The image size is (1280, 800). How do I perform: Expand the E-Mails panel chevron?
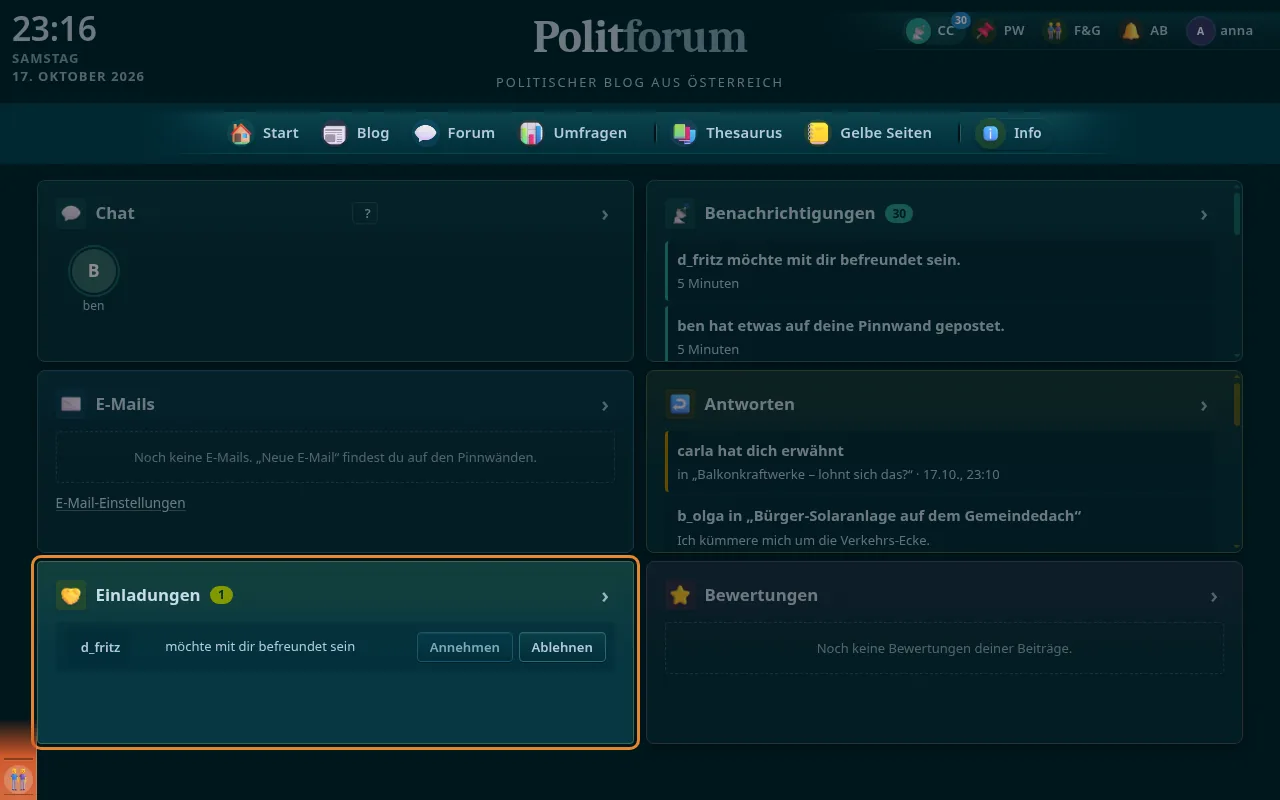tap(605, 405)
